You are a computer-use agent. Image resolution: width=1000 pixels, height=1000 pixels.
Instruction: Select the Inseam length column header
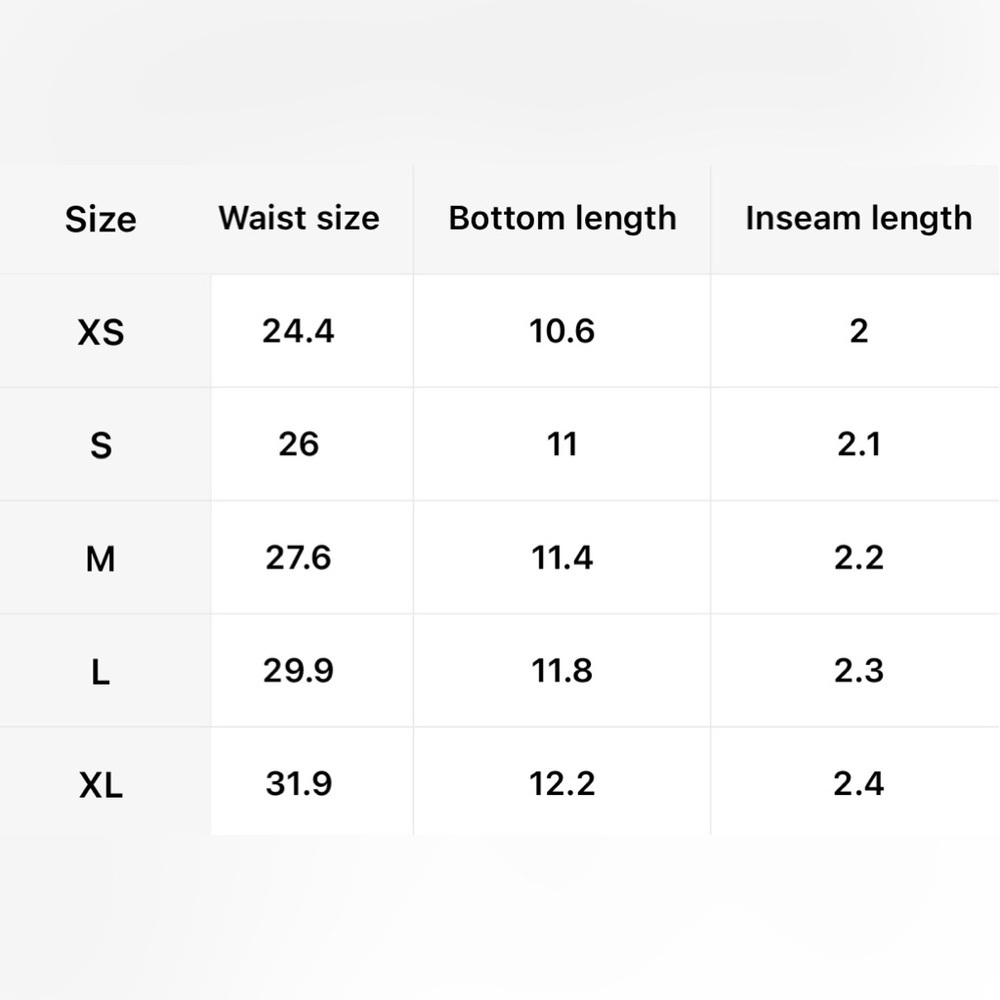click(x=858, y=219)
